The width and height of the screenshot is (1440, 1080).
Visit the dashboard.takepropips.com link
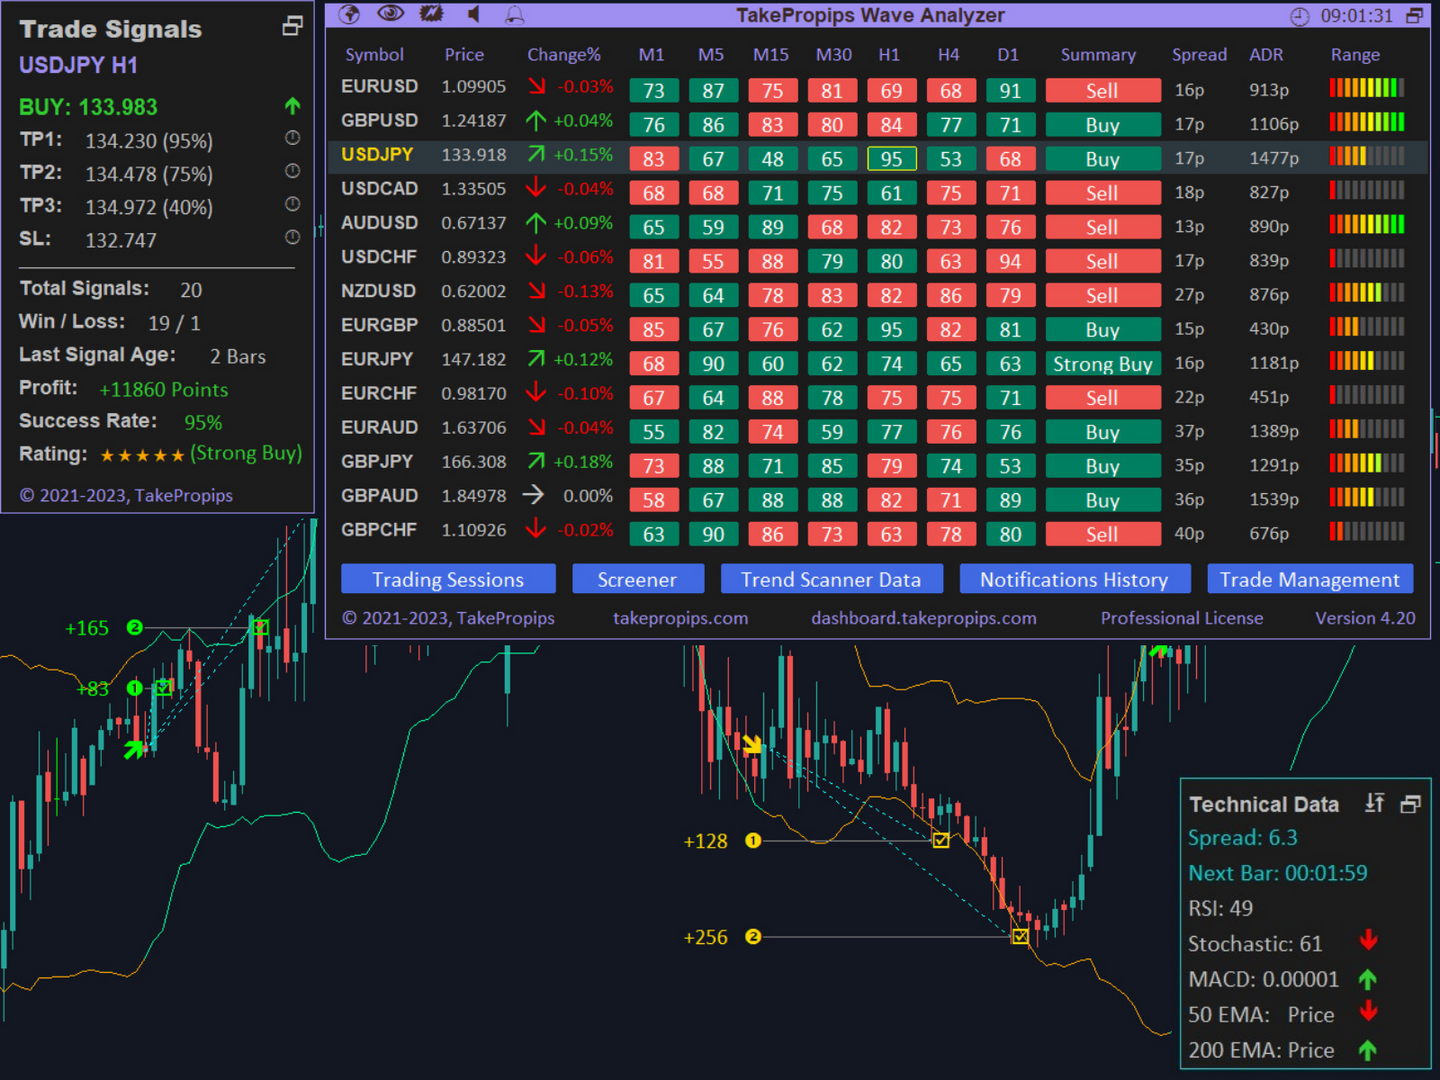[923, 618]
